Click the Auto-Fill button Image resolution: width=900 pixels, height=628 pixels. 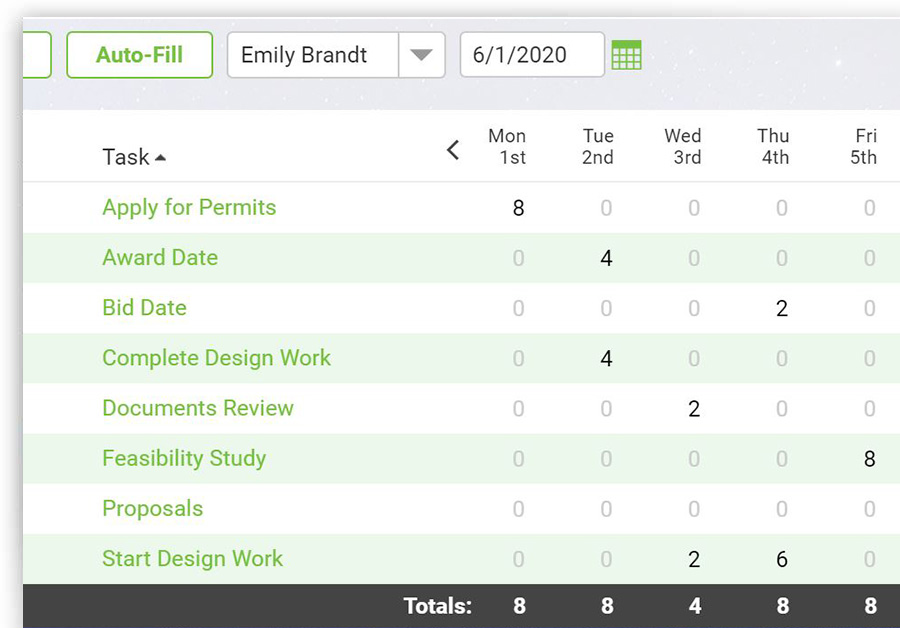(x=139, y=55)
